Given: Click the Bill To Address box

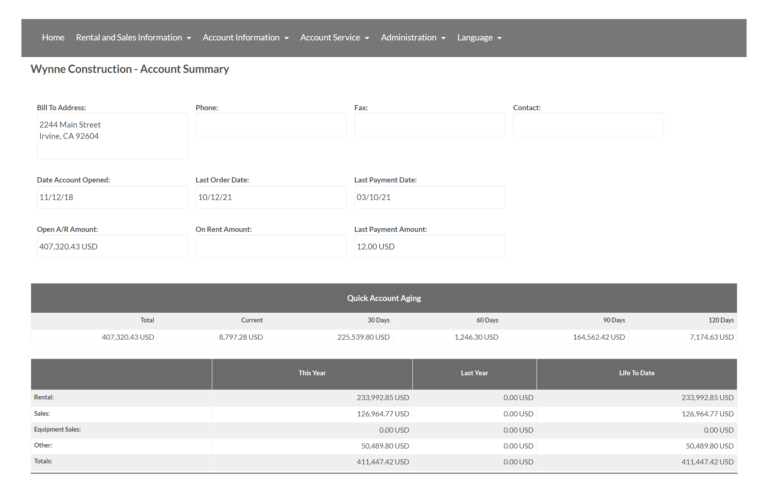Looking at the screenshot, I should (109, 135).
